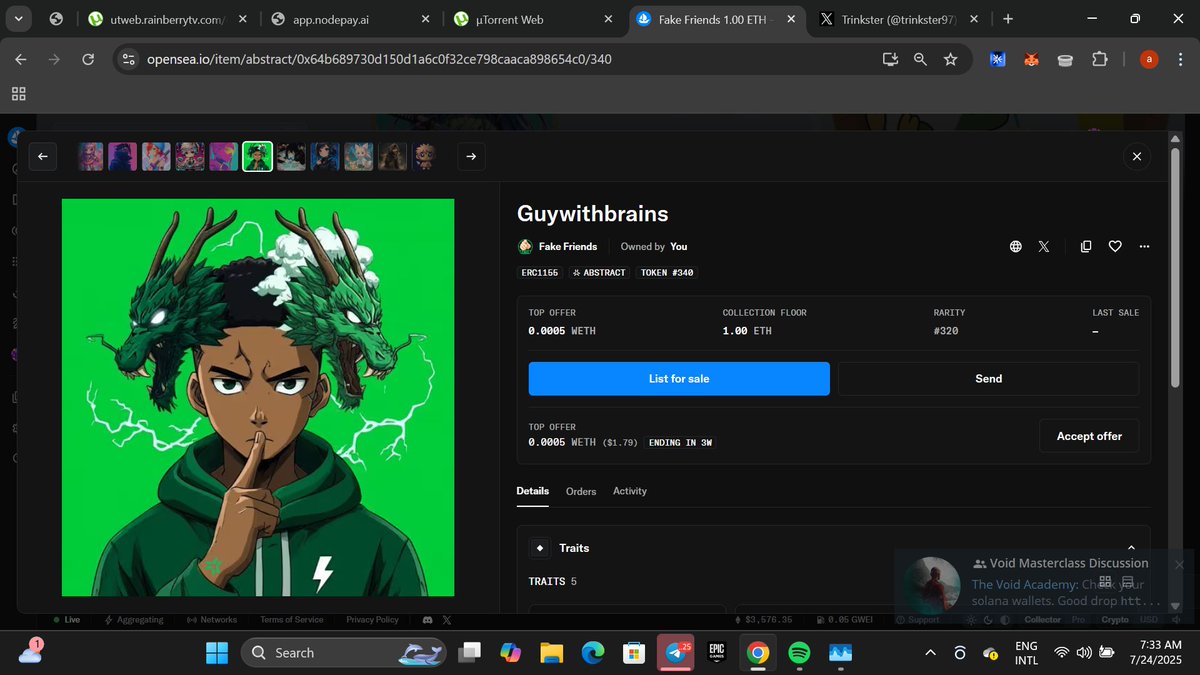Image resolution: width=1200 pixels, height=675 pixels.
Task: Copy the item link icon
Action: coord(1086,246)
